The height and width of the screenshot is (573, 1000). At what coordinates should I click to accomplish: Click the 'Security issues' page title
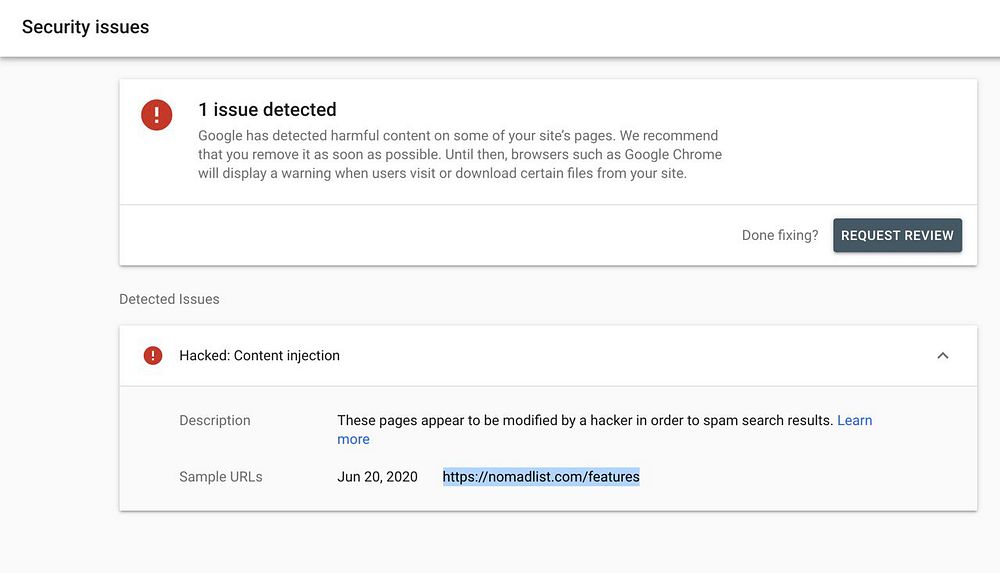[x=86, y=27]
